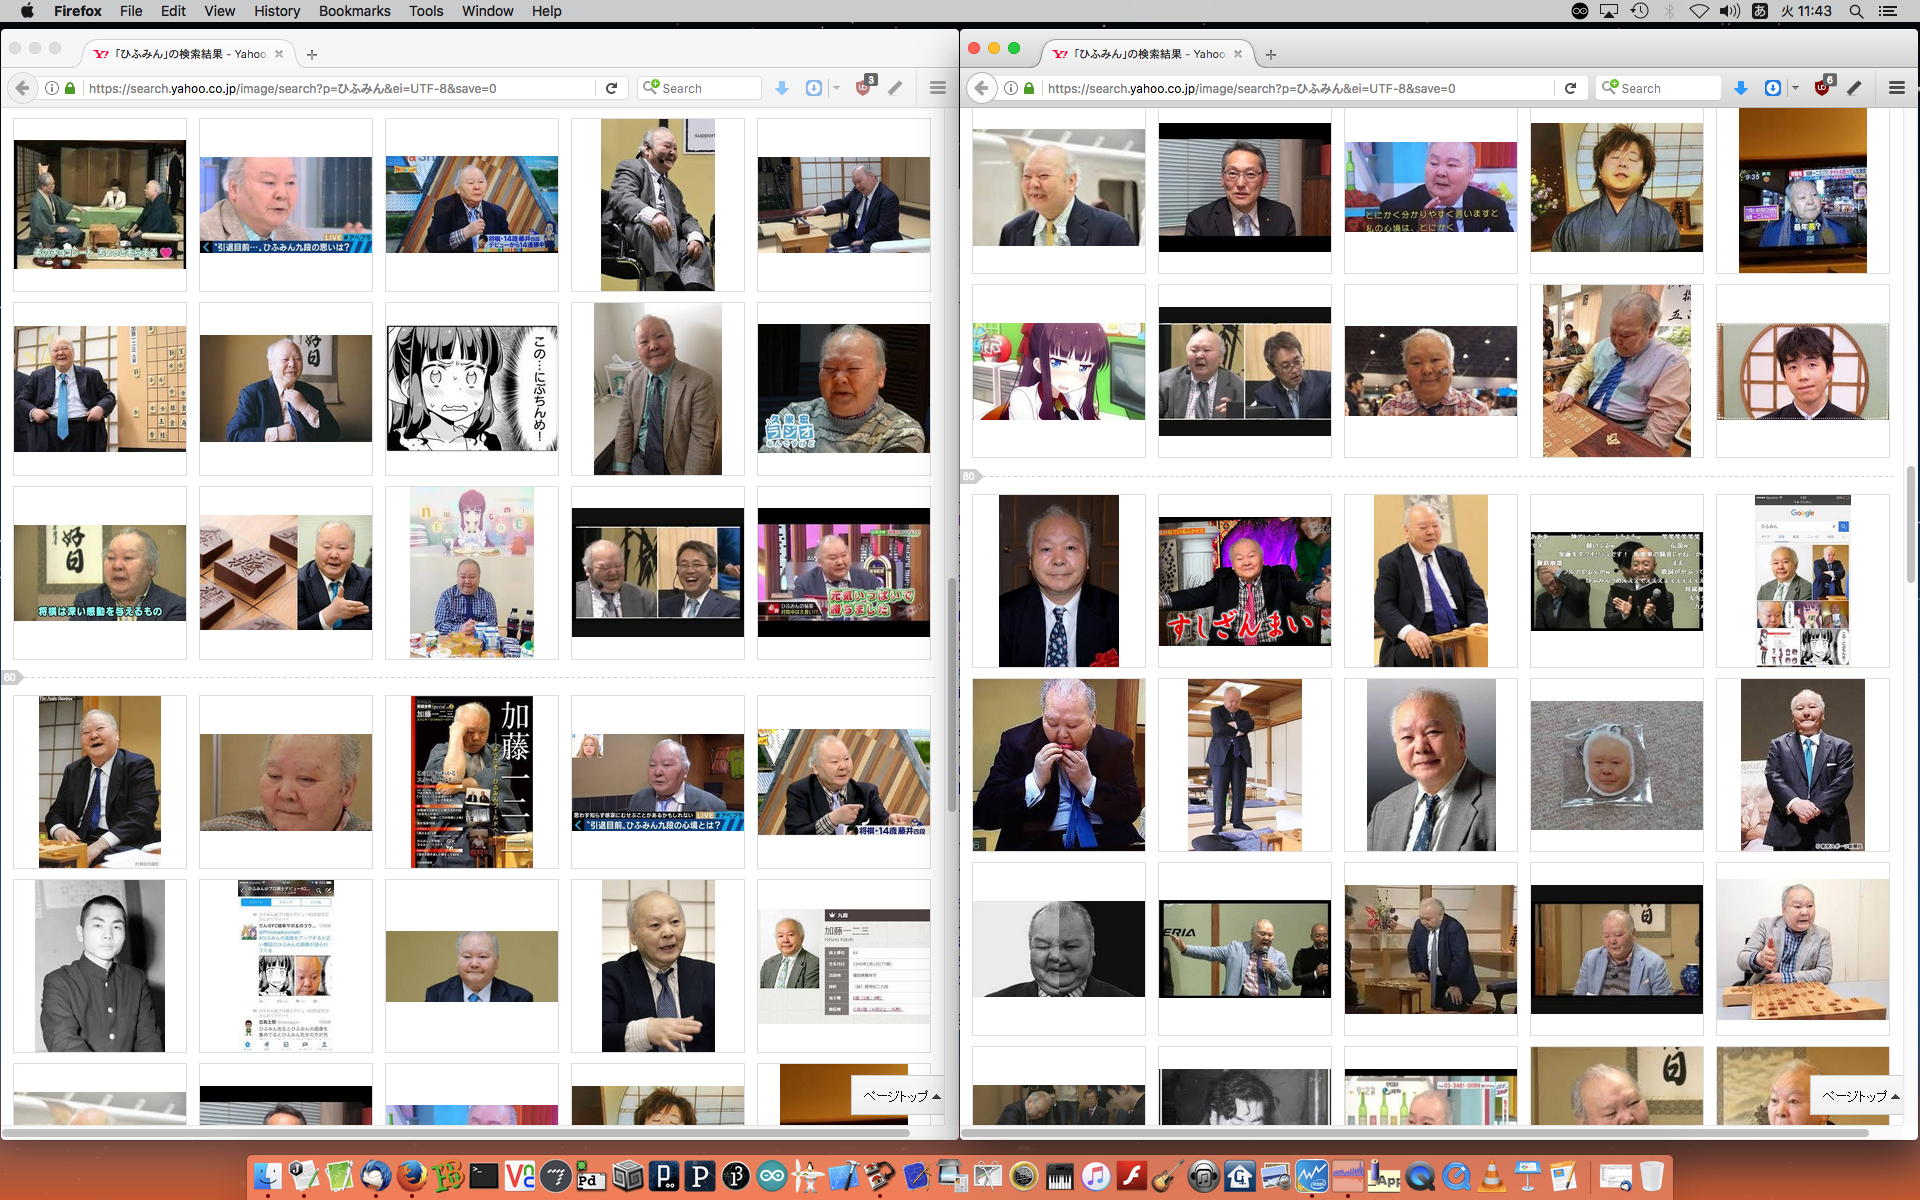Image resolution: width=1920 pixels, height=1200 pixels.
Task: Open Spotlight search in menu bar
Action: (1856, 11)
